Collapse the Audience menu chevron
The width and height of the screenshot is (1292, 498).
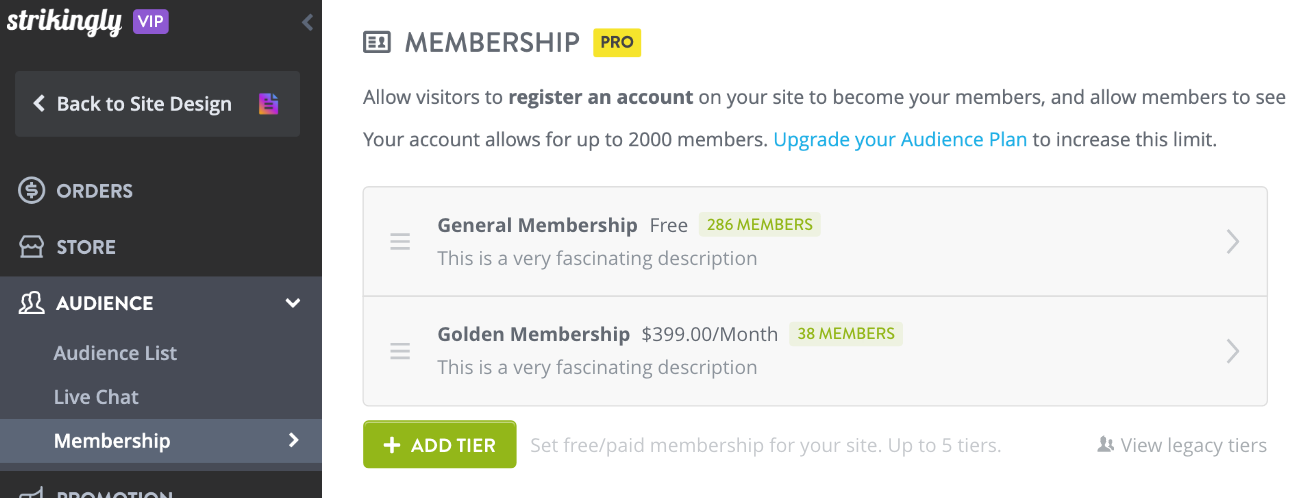click(x=293, y=303)
